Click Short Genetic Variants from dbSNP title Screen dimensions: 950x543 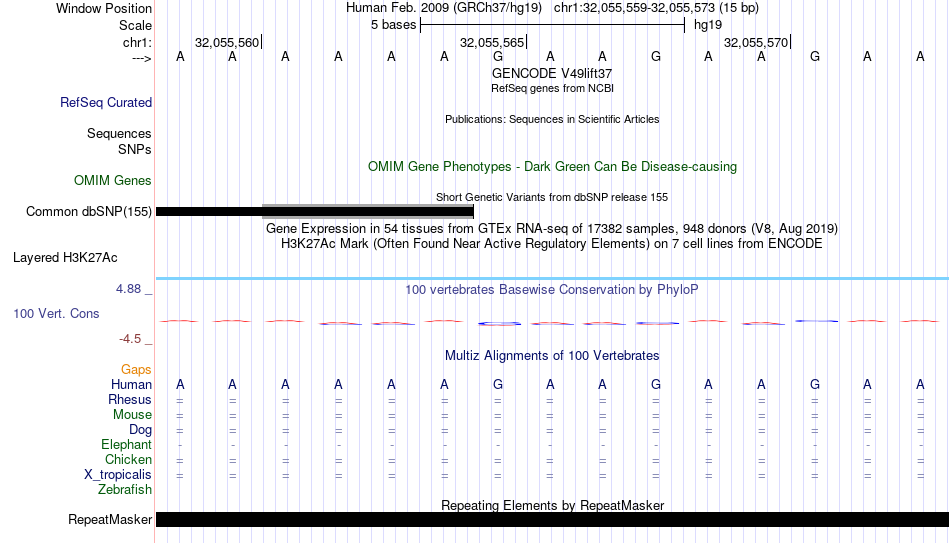pyautogui.click(x=552, y=198)
